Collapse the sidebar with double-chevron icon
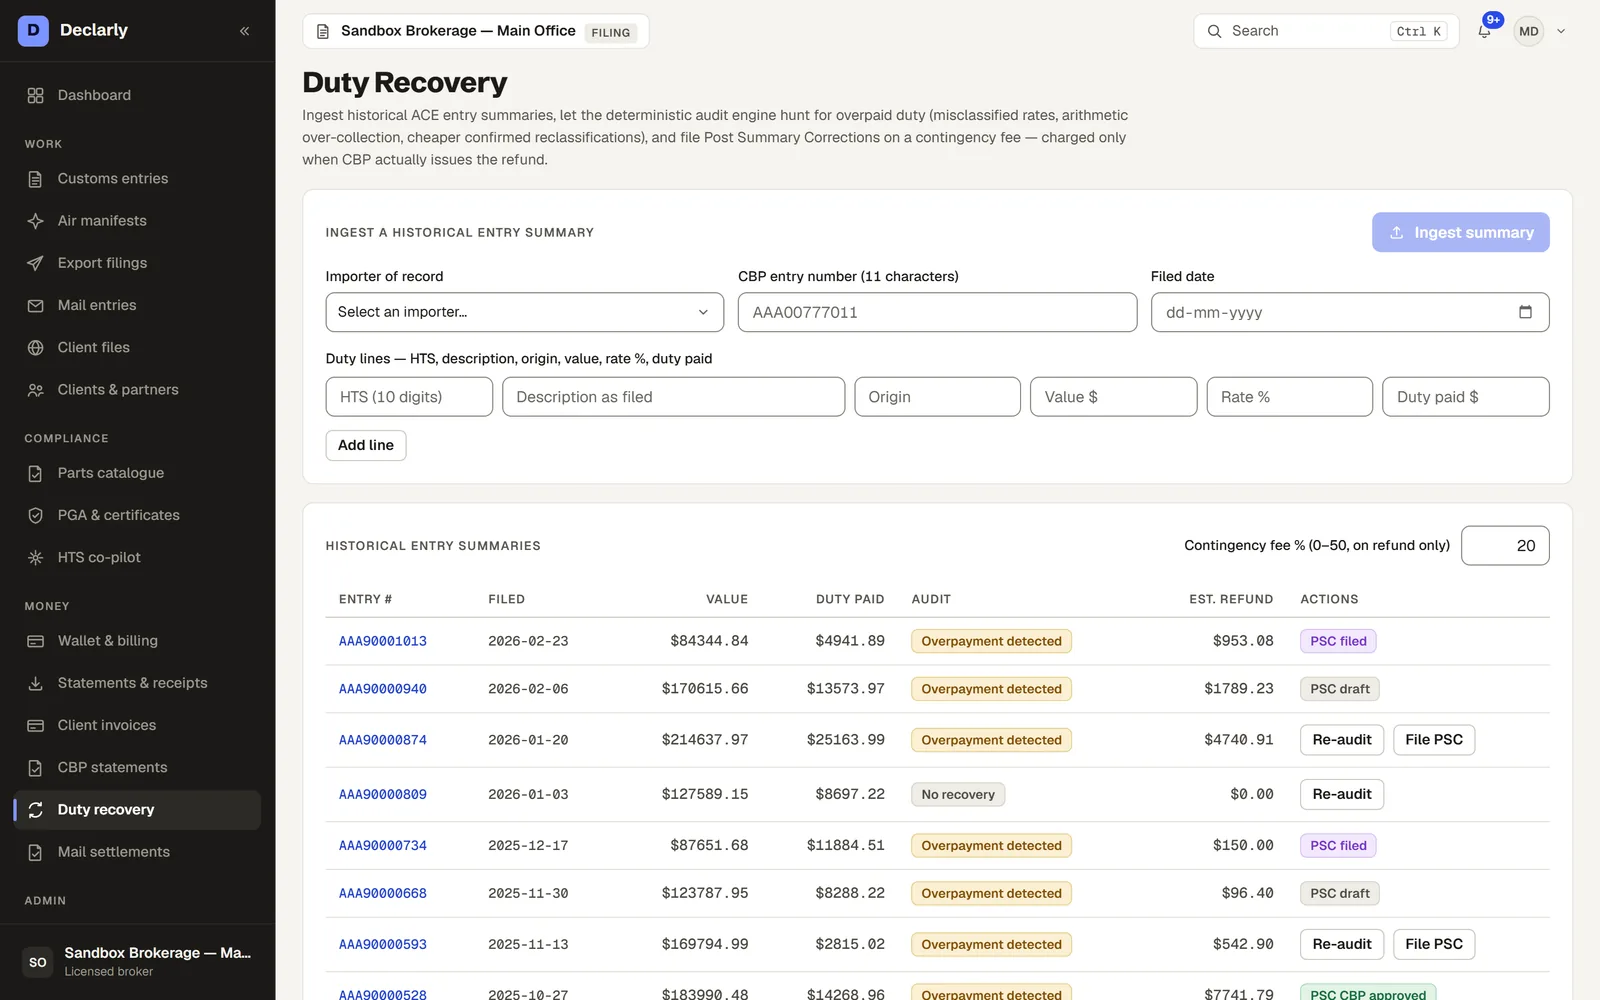1600x1000 pixels. 245,31
